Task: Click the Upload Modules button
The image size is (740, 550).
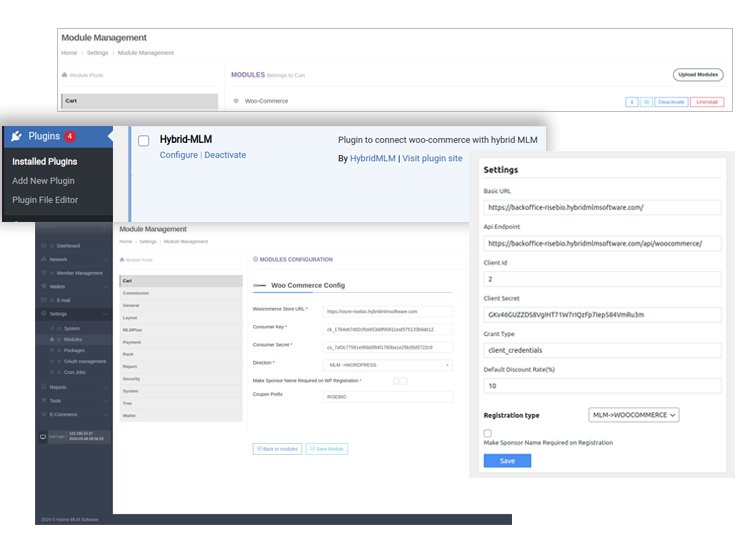Action: coord(698,75)
